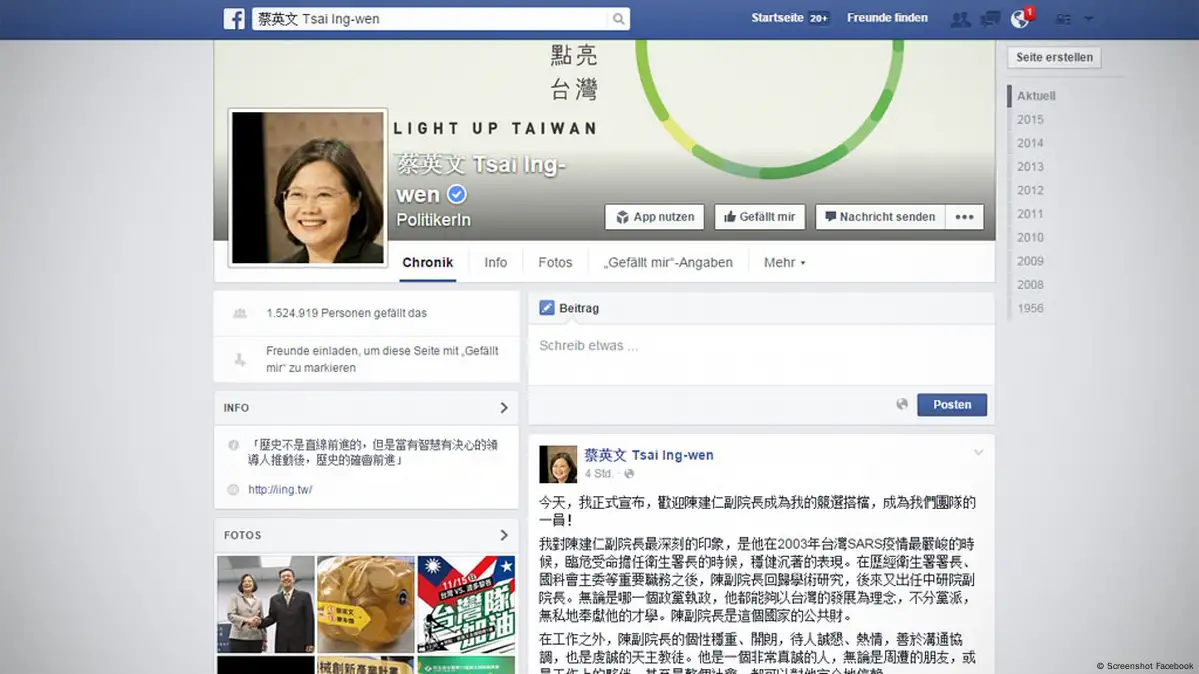This screenshot has height=674, width=1199.
Task: Jump to 2012 in the timeline
Action: (x=1030, y=190)
